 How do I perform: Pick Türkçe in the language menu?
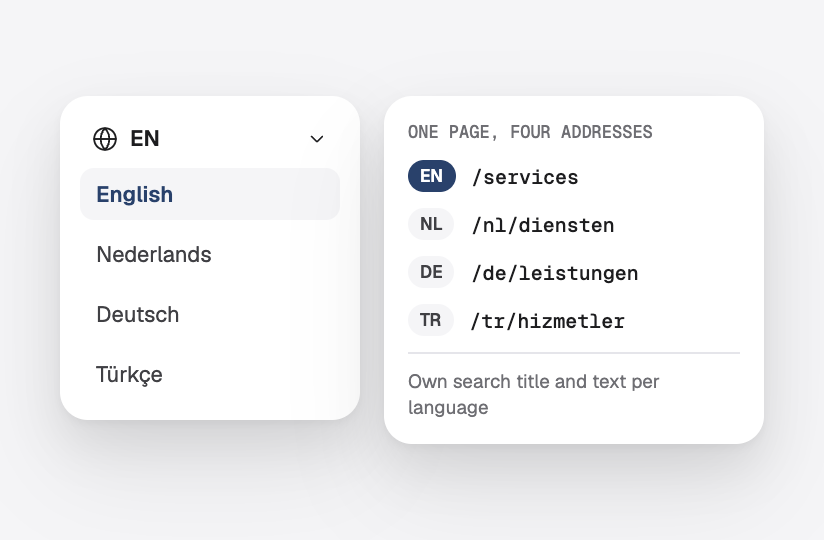(210, 375)
